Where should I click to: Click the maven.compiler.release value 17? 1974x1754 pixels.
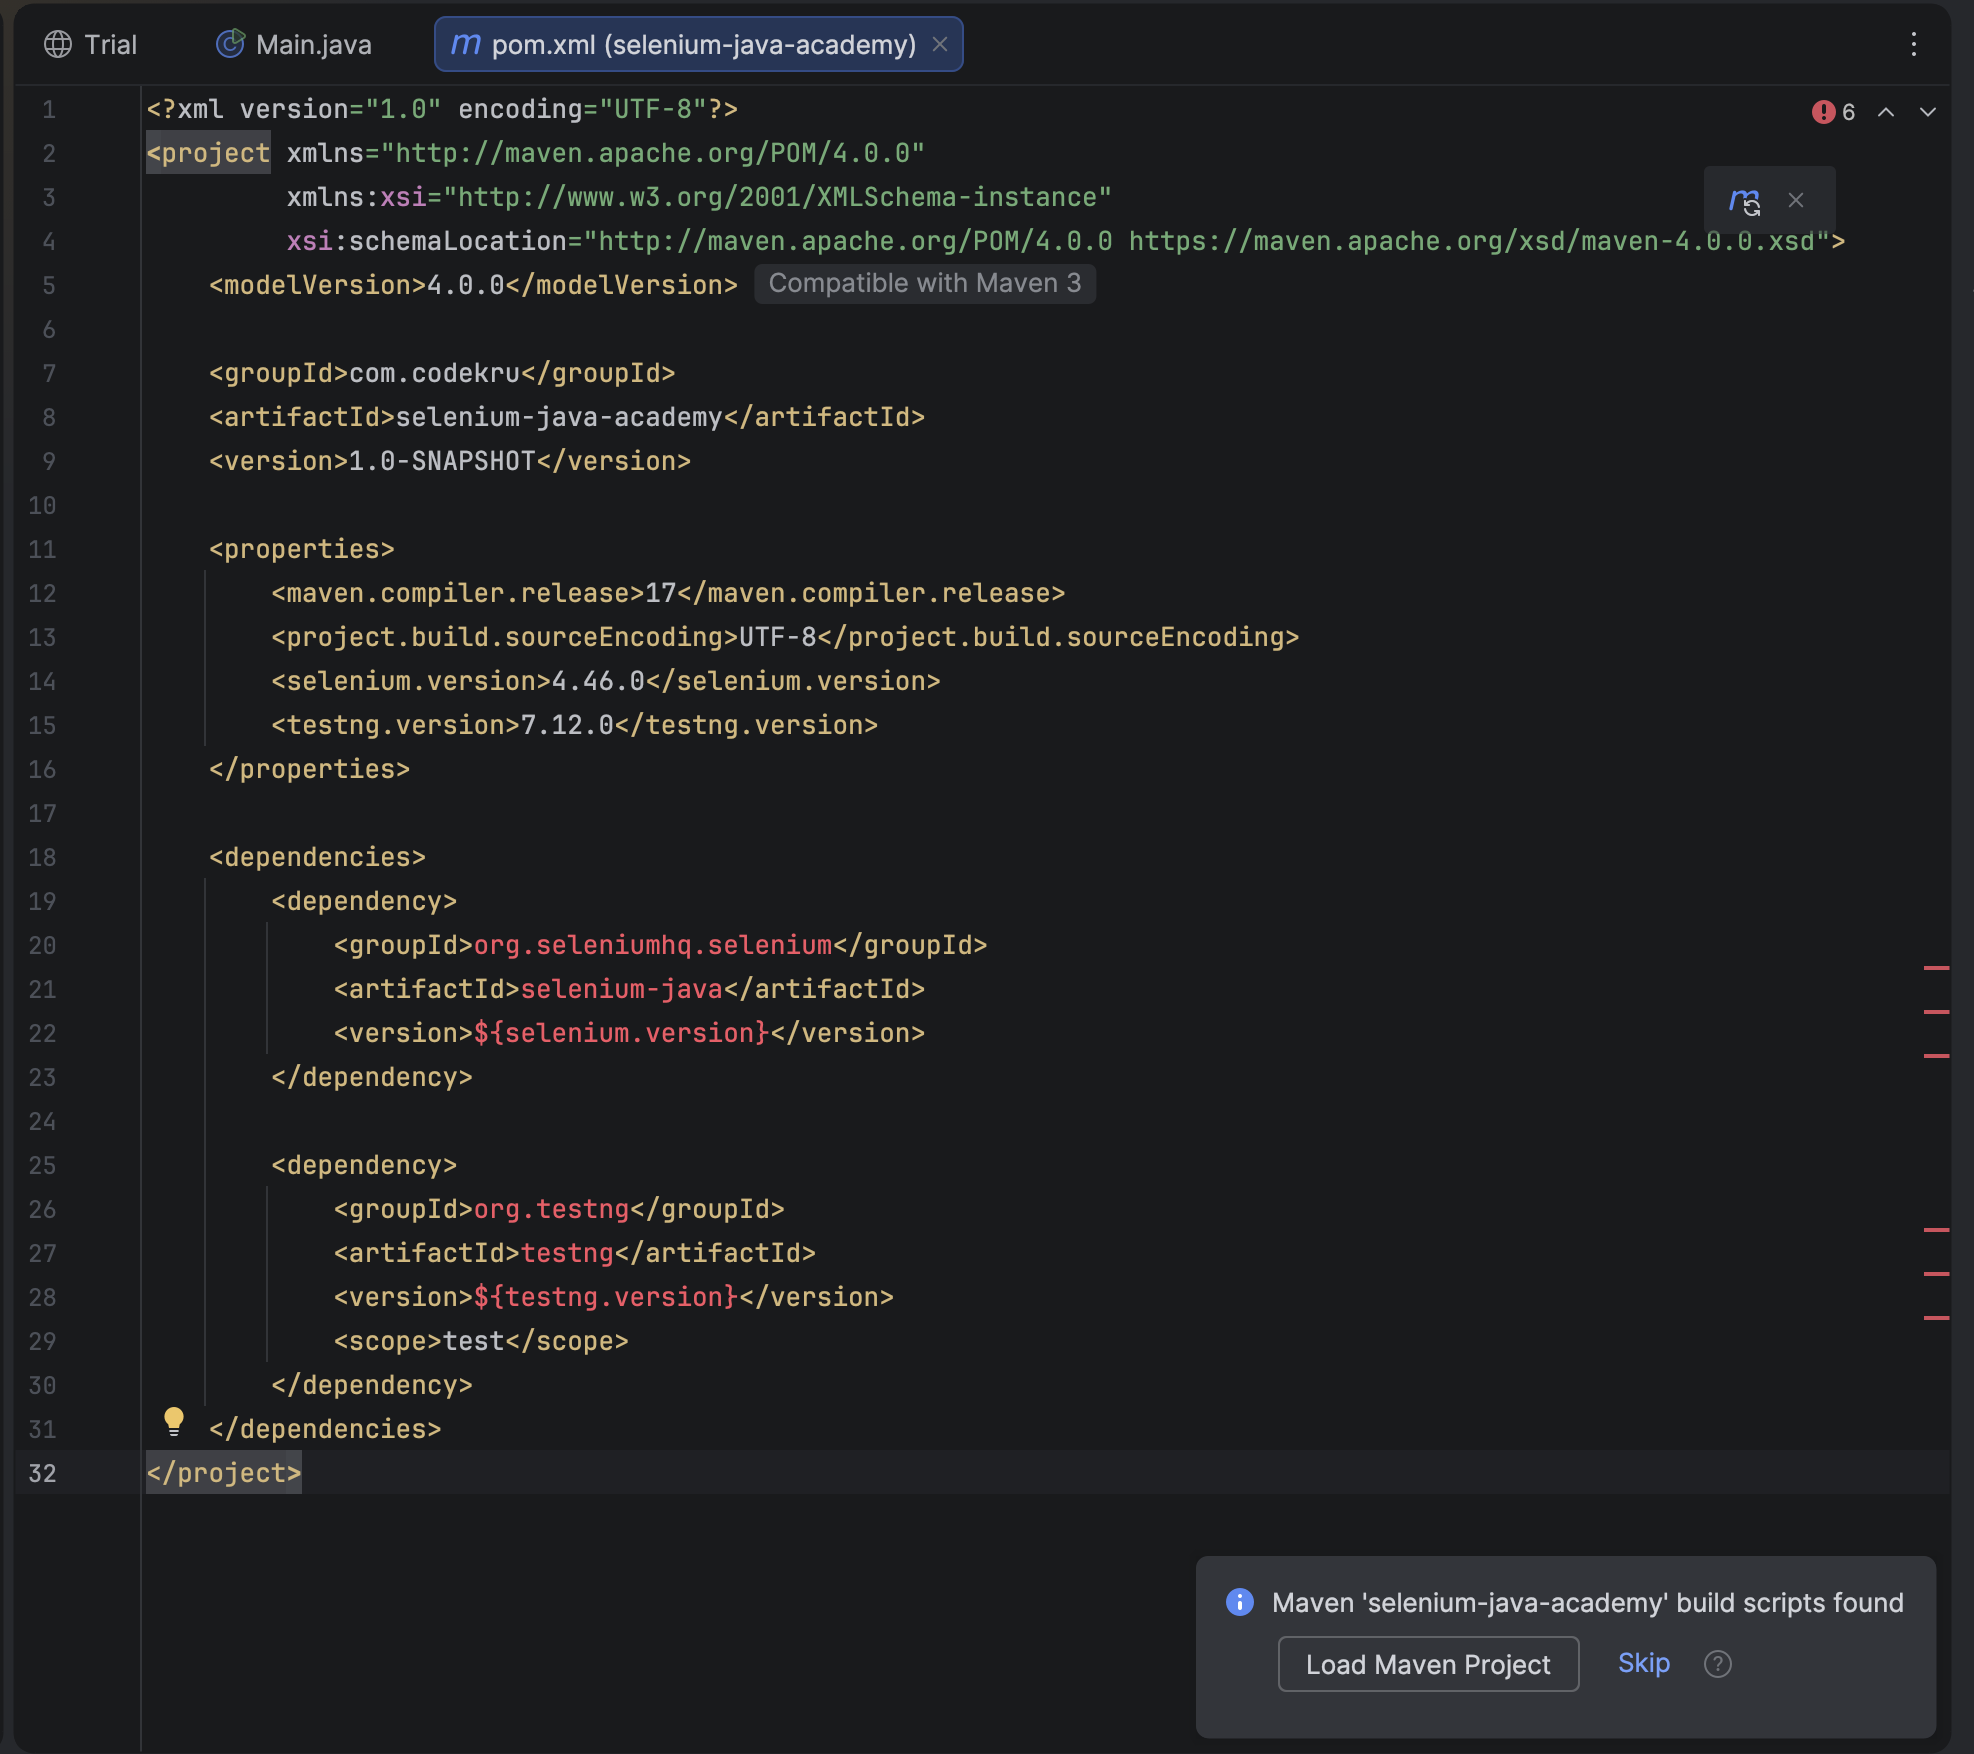(661, 593)
